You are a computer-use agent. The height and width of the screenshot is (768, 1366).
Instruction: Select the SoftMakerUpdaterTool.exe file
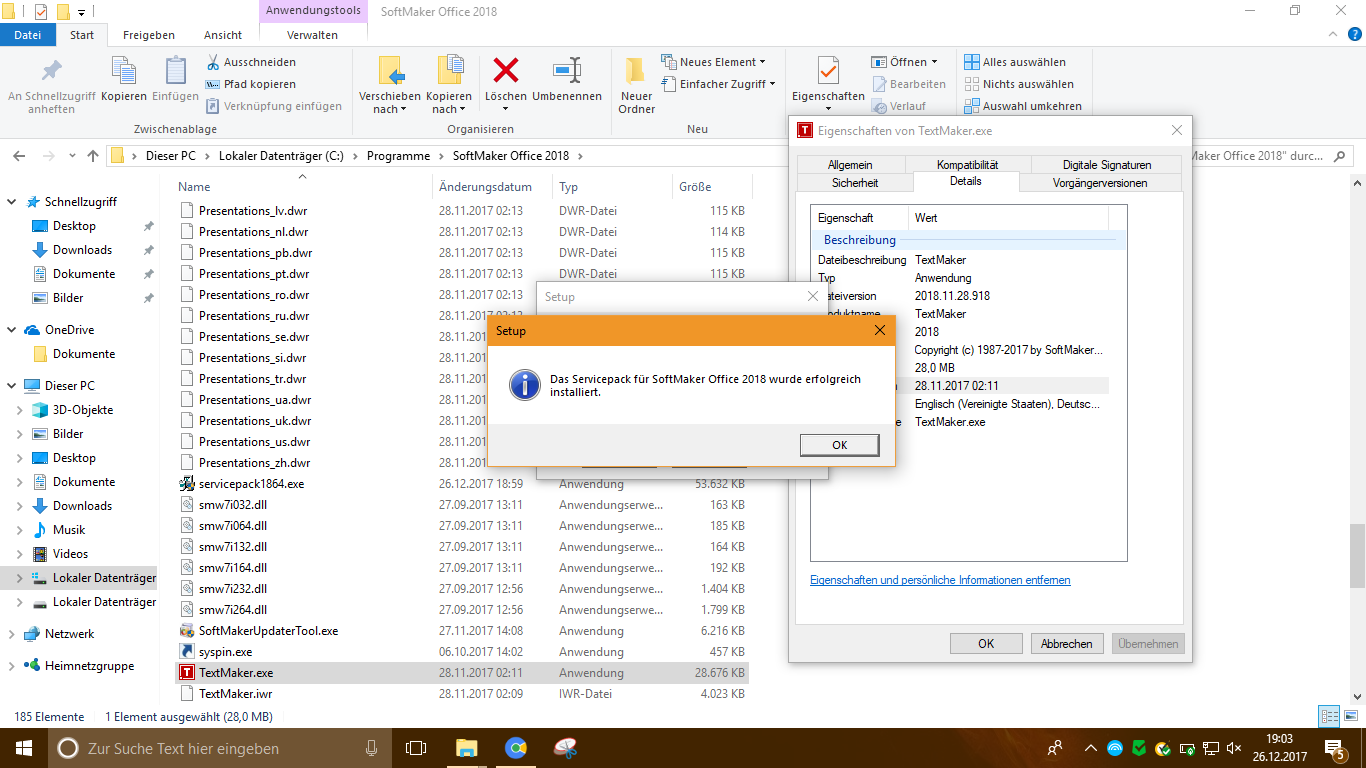[268, 631]
